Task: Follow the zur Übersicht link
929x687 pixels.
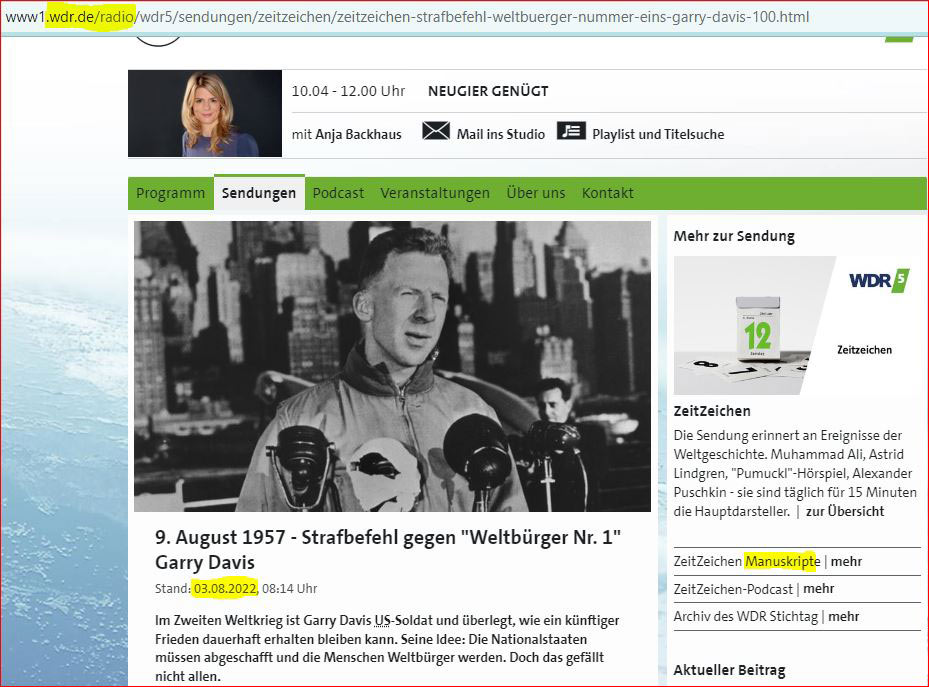Action: tap(845, 511)
